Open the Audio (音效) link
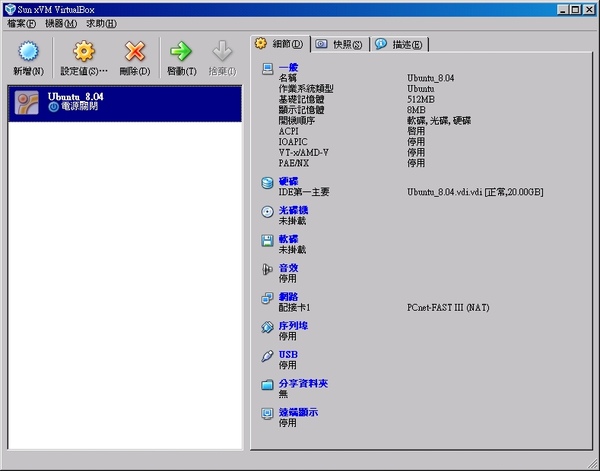600x471 pixels. click(288, 268)
